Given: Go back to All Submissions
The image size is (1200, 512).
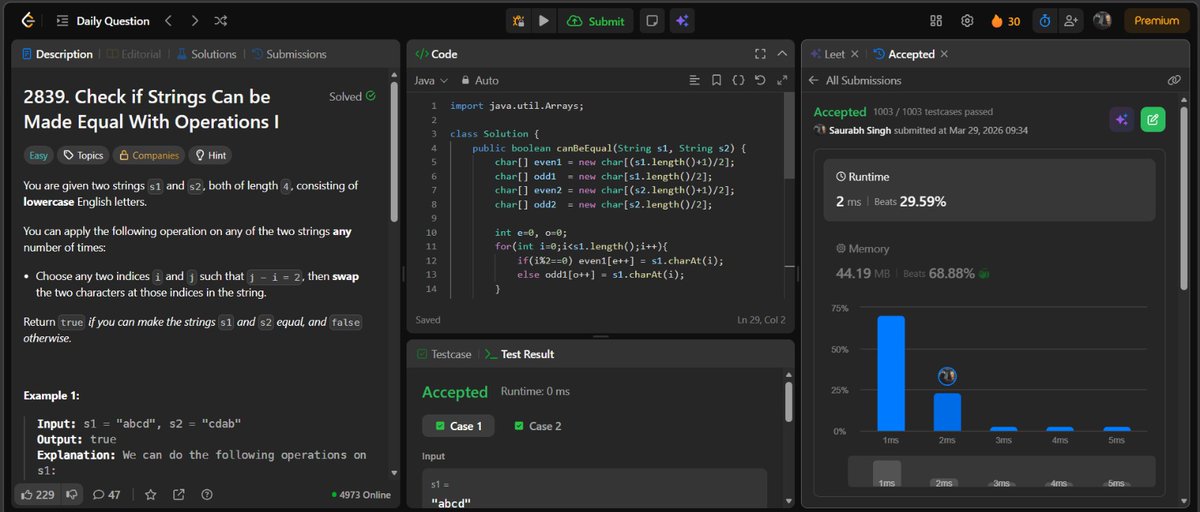Looking at the screenshot, I should 855,80.
